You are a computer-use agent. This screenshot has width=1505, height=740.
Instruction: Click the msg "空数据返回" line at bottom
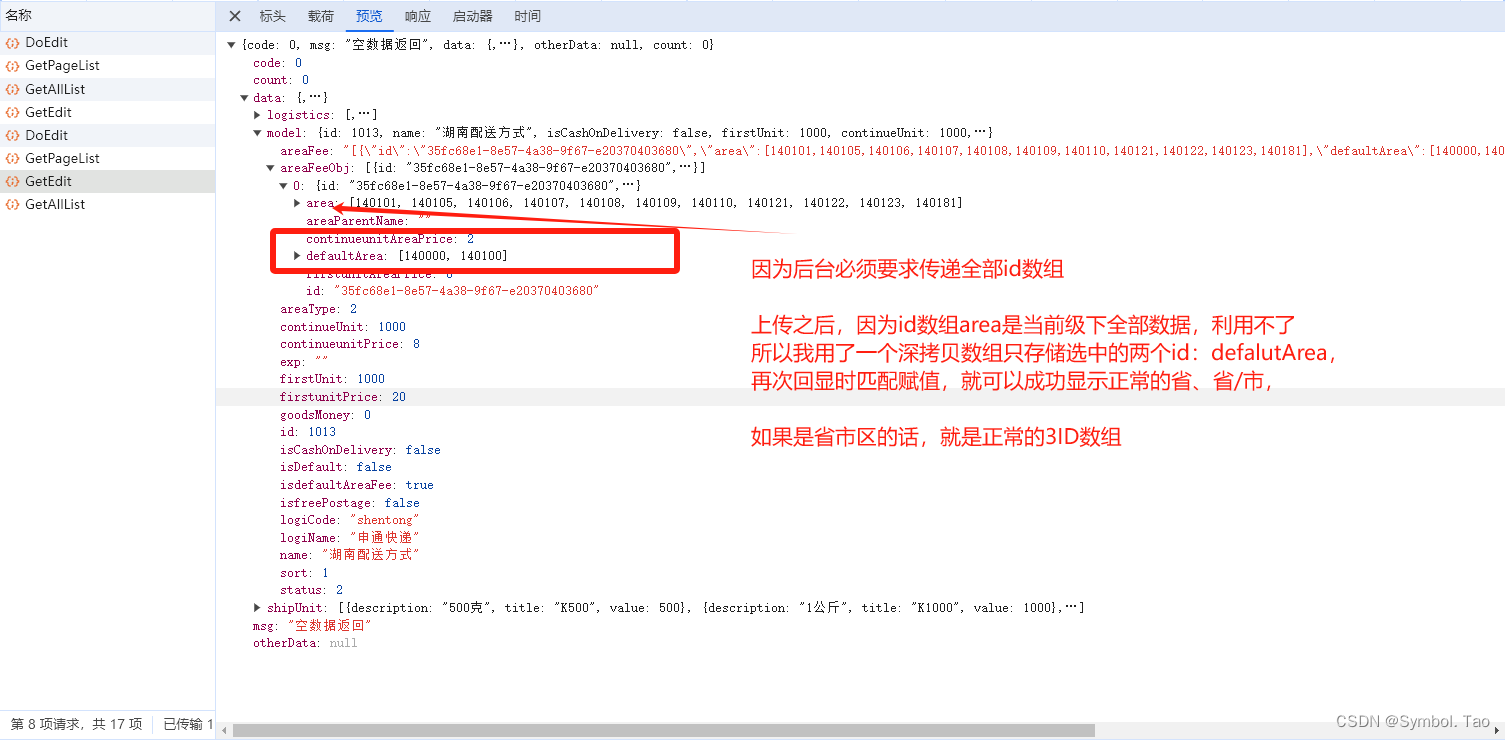[313, 625]
